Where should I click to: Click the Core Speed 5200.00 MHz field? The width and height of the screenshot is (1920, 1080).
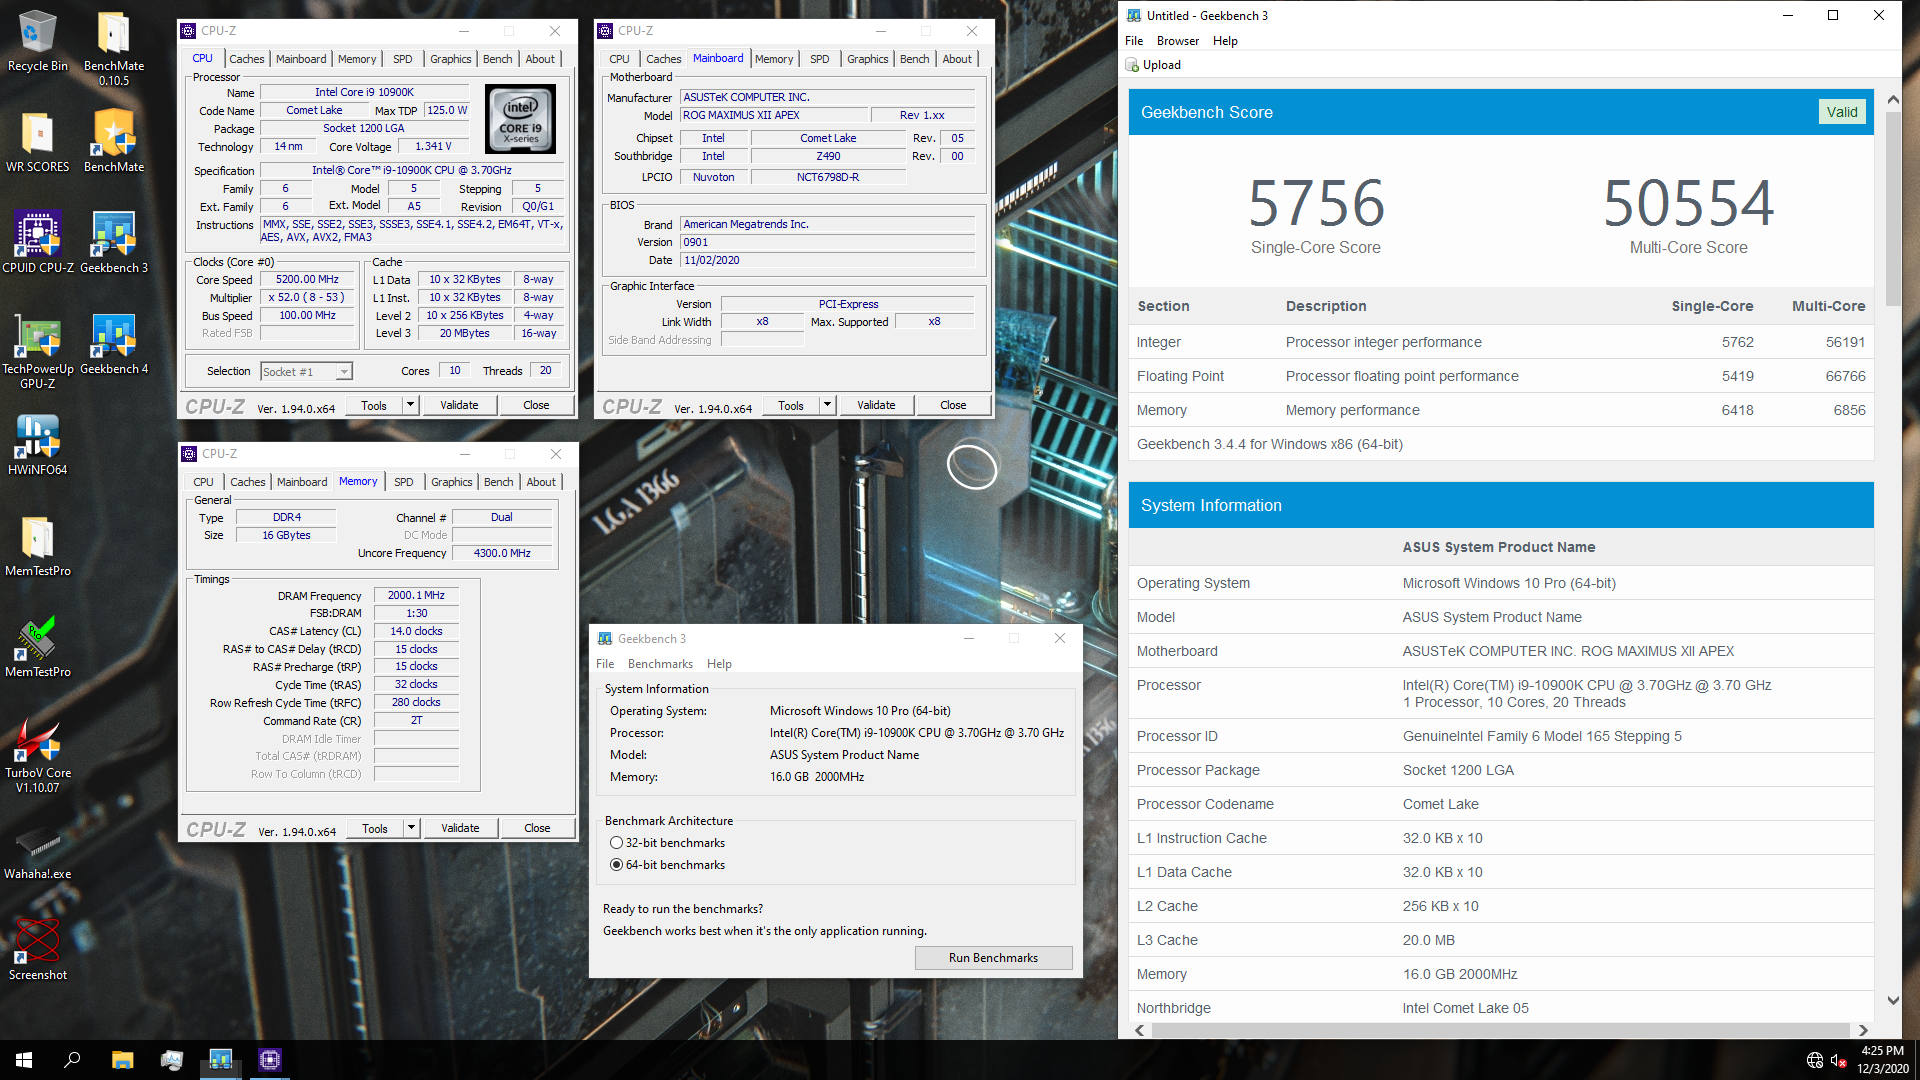point(307,280)
